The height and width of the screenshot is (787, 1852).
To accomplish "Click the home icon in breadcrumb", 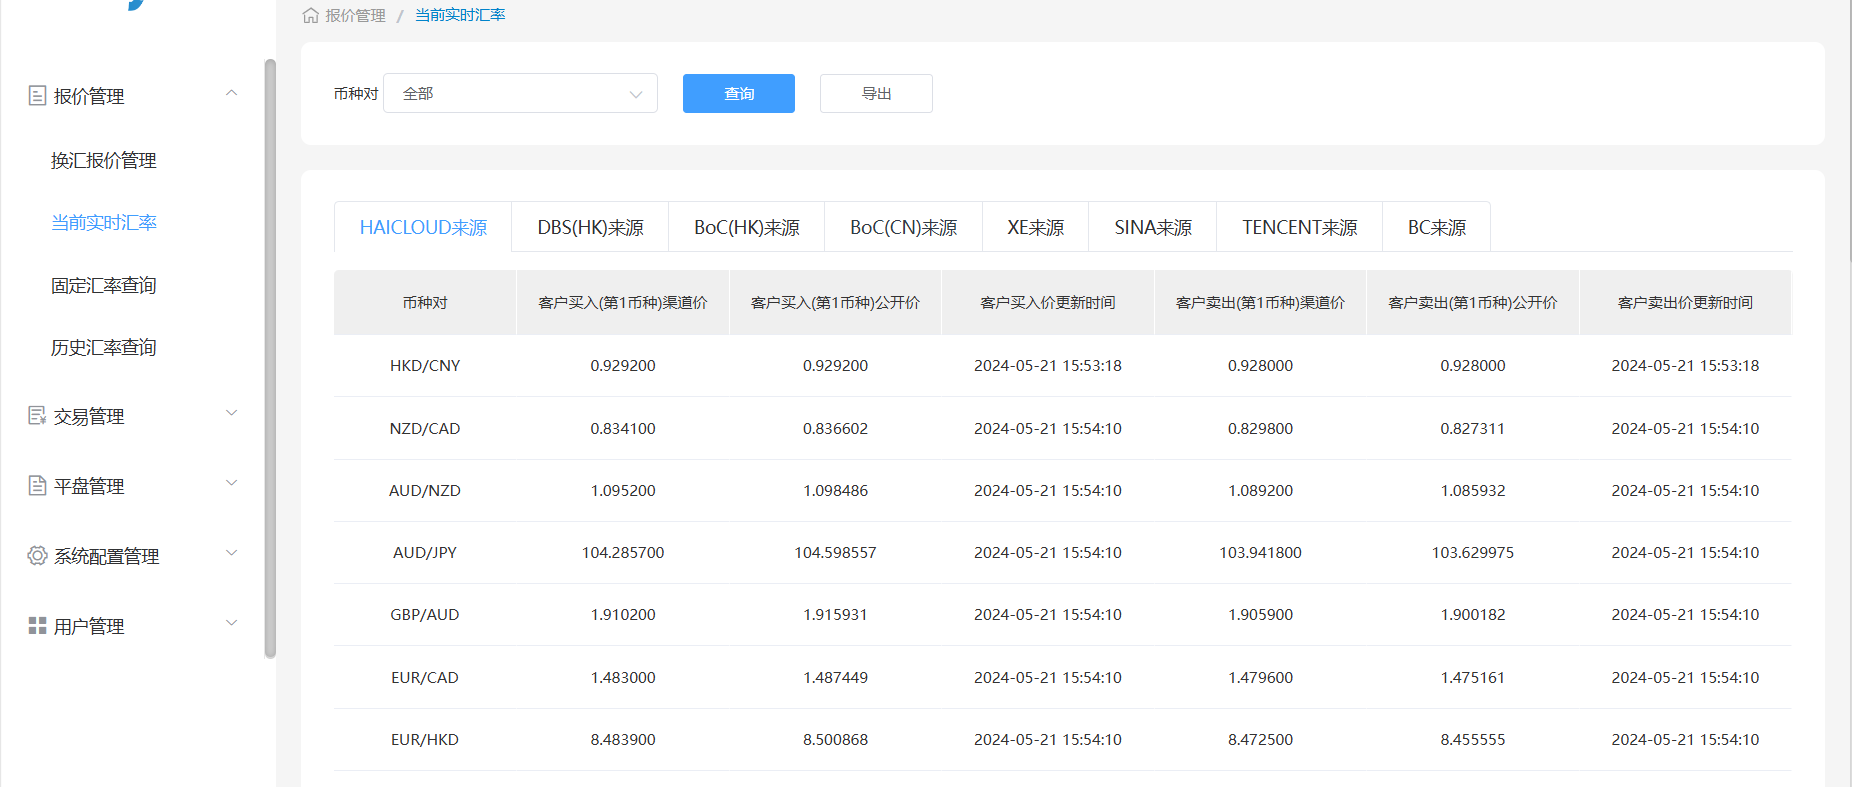I will tap(311, 16).
